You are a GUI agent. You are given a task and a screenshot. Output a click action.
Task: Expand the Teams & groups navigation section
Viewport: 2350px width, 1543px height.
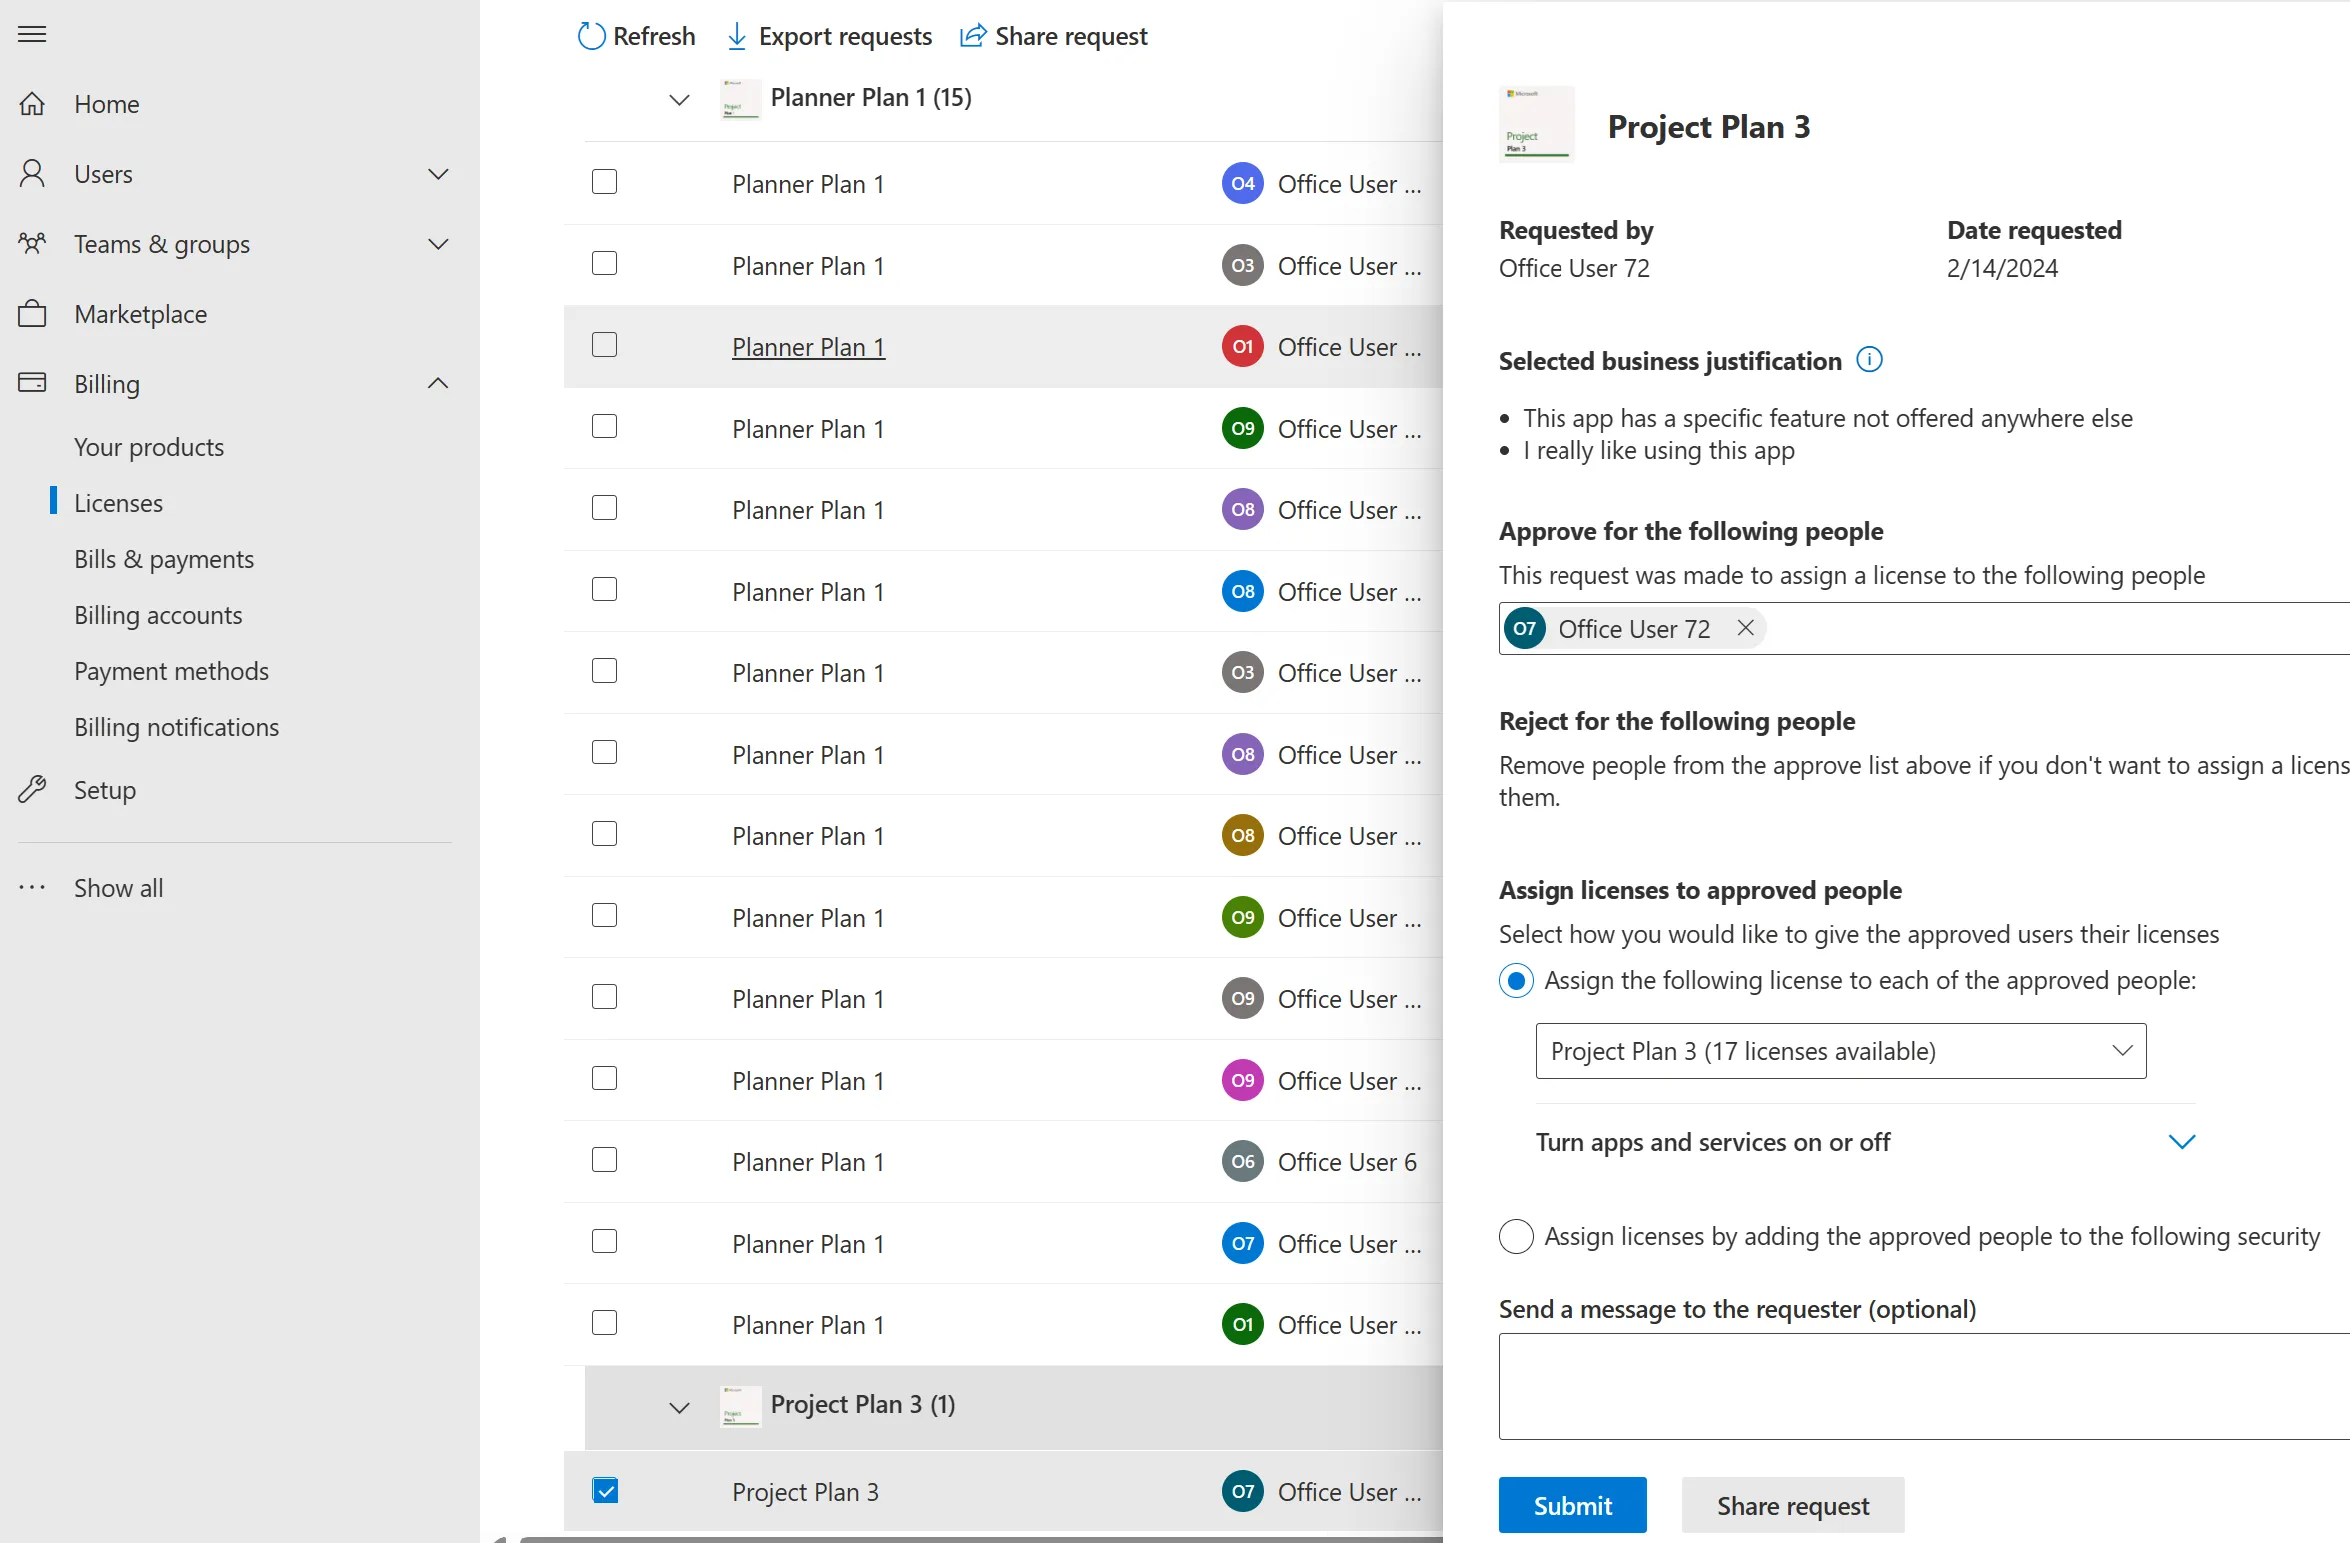[x=438, y=244]
